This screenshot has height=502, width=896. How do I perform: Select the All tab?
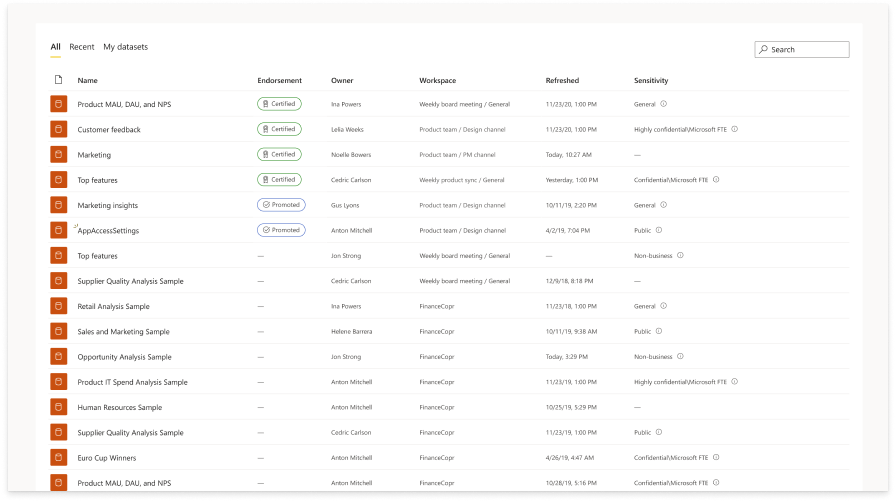(x=55, y=47)
